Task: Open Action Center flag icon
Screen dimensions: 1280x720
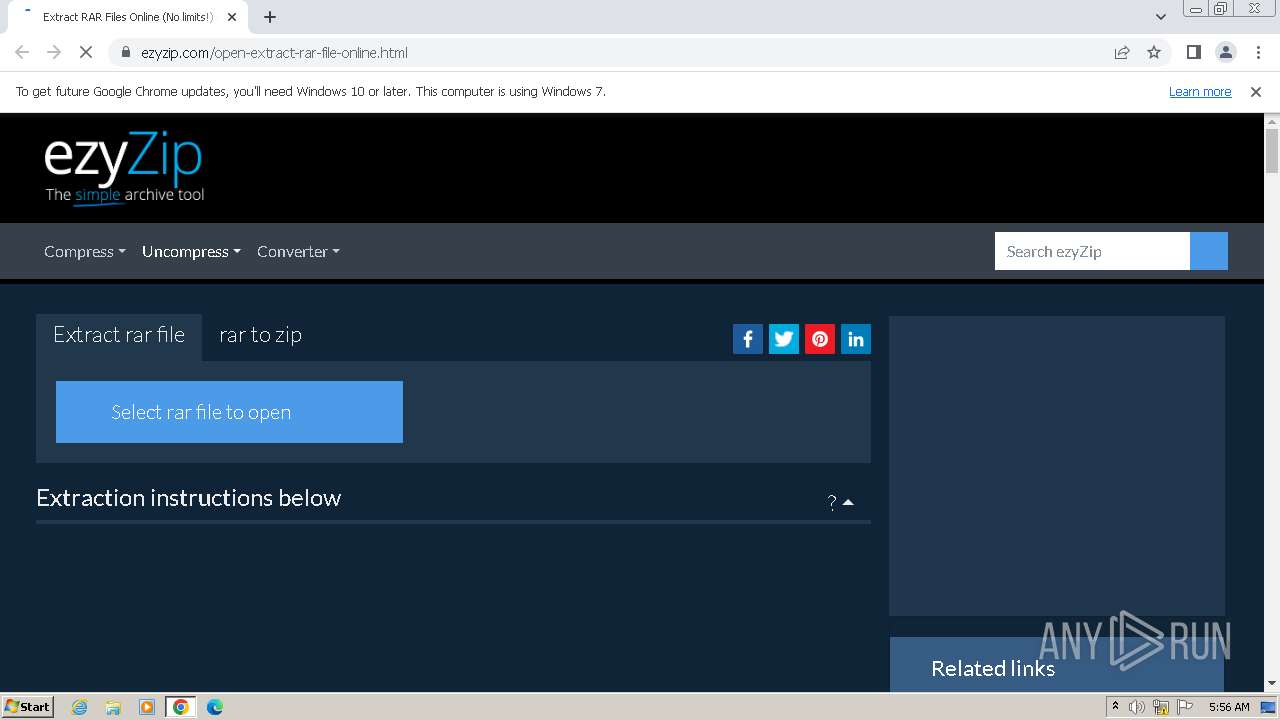Action: [1185, 707]
